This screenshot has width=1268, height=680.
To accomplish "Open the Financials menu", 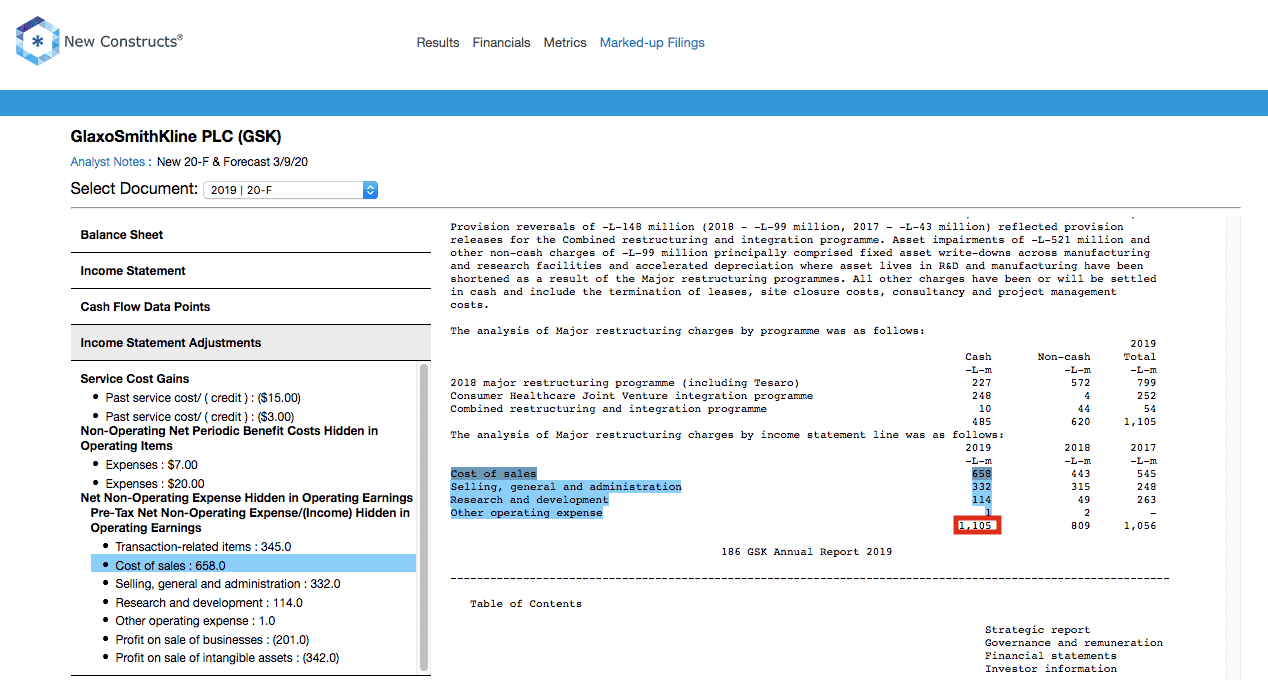I will pos(501,43).
